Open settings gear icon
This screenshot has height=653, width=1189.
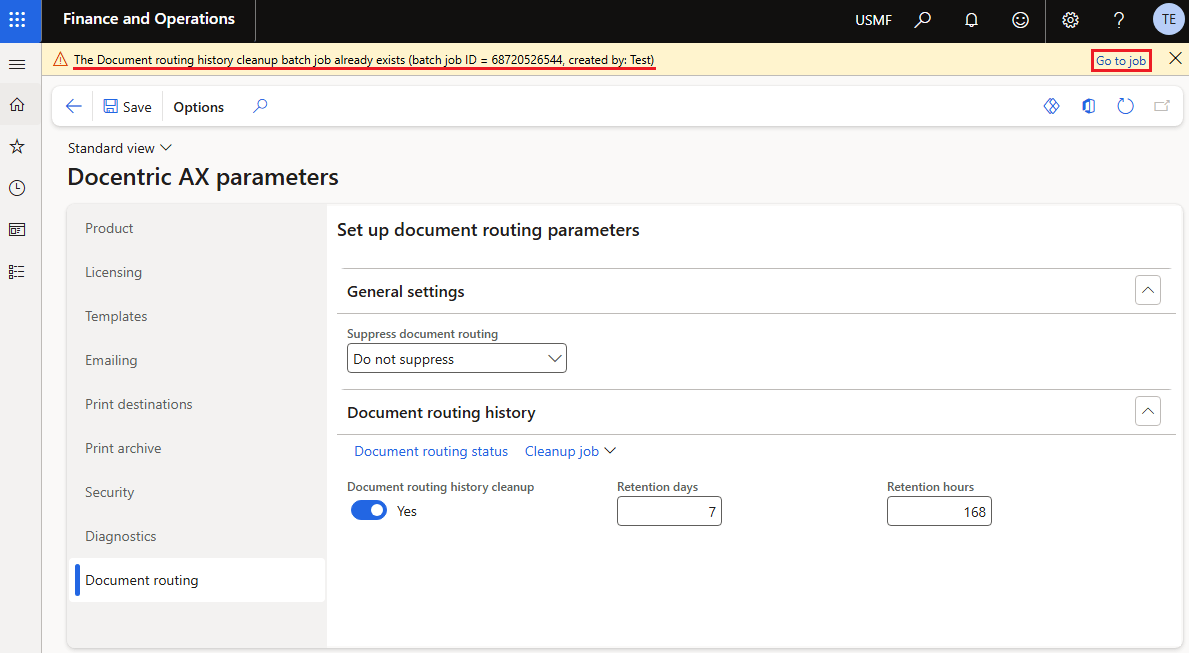pyautogui.click(x=1070, y=20)
